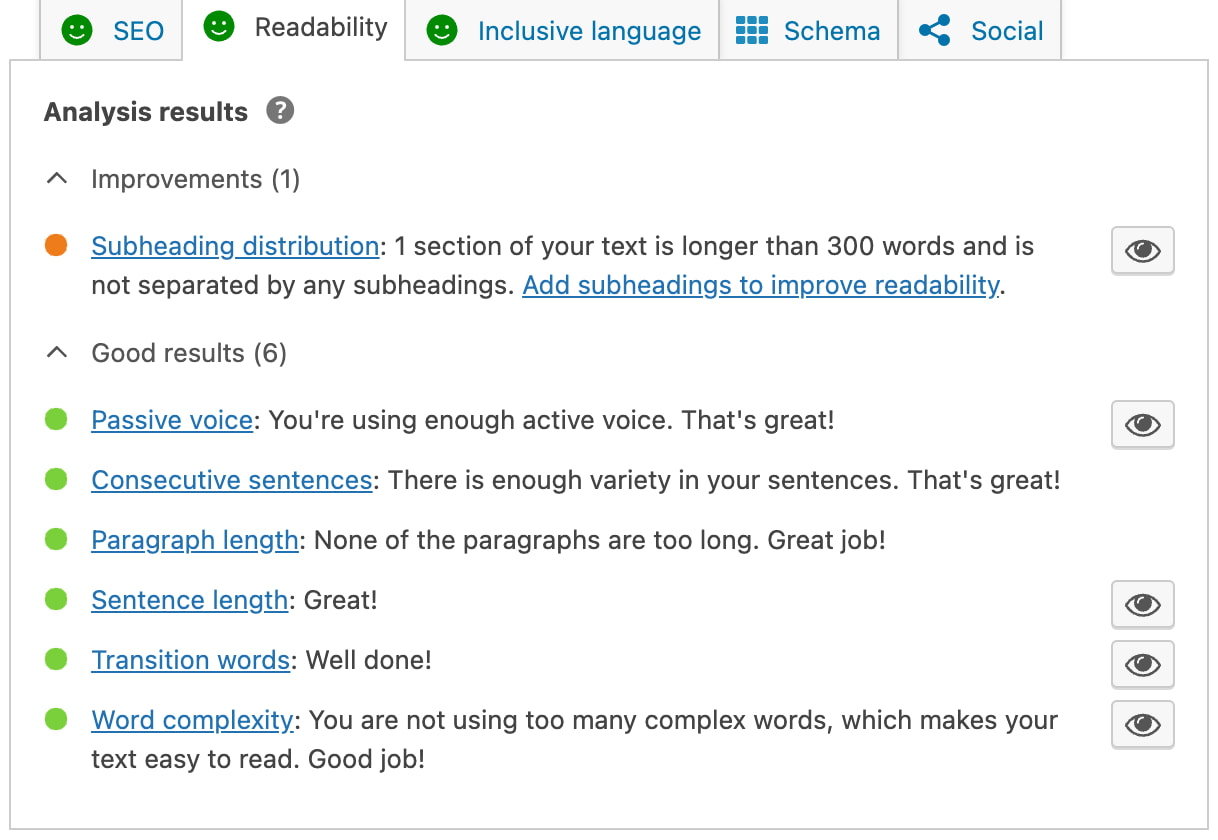Viewport: 1218px width, 840px height.
Task: Click the Schema grid icon
Action: tap(752, 31)
